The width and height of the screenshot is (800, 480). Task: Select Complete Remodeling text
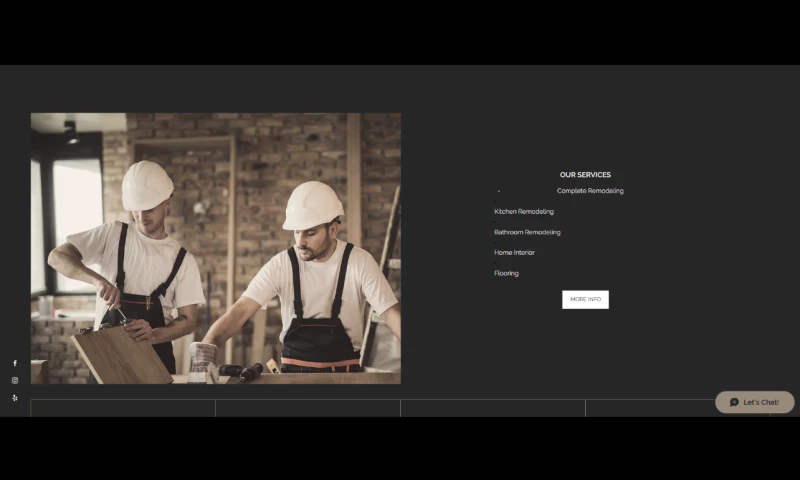pyautogui.click(x=590, y=191)
